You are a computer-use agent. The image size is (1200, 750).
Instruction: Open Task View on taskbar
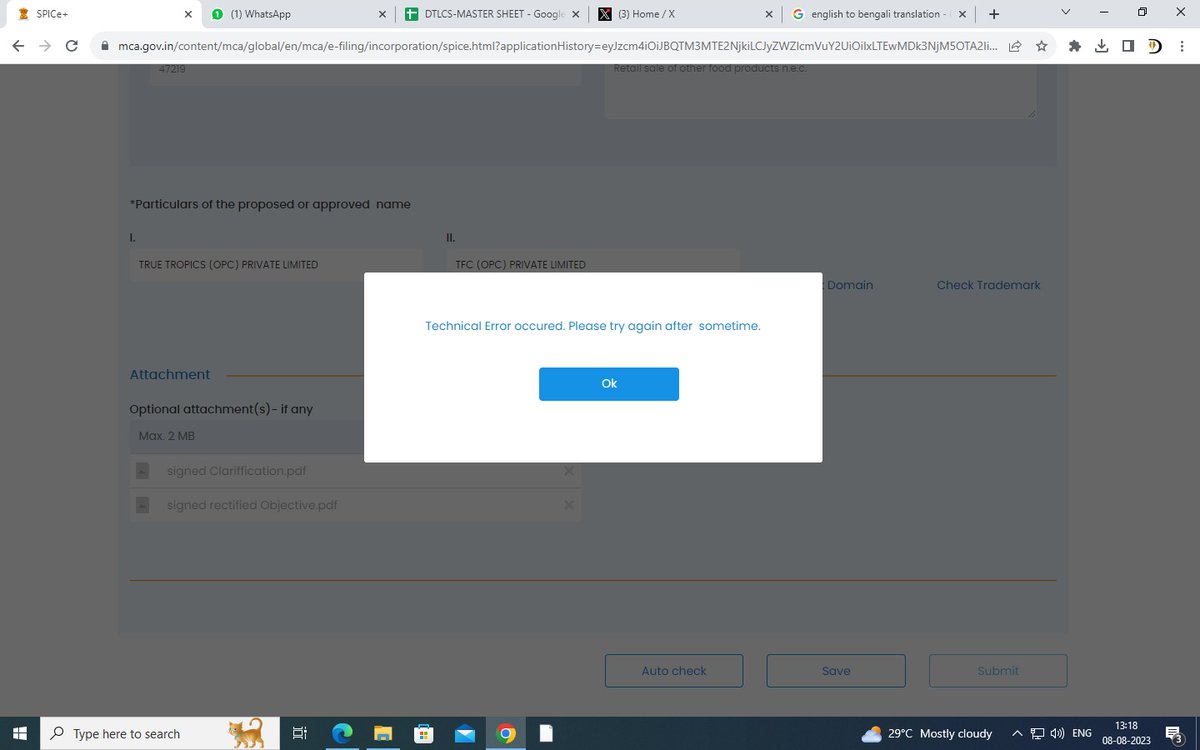tap(299, 733)
